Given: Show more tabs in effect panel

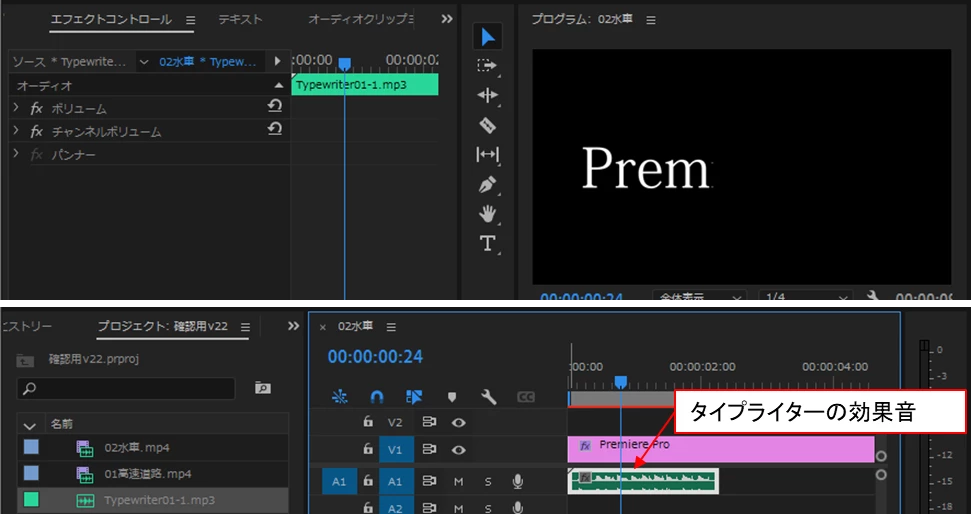Looking at the screenshot, I should (x=446, y=20).
